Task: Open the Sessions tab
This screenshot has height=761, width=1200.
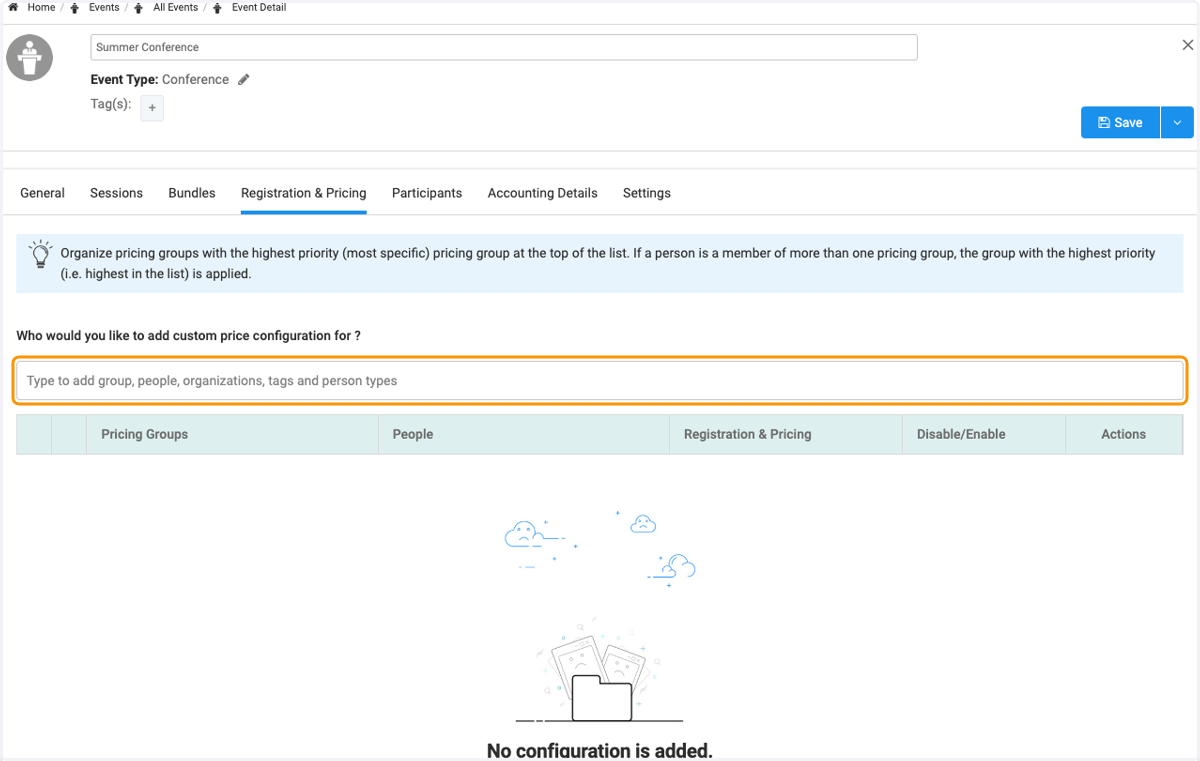Action: point(116,193)
